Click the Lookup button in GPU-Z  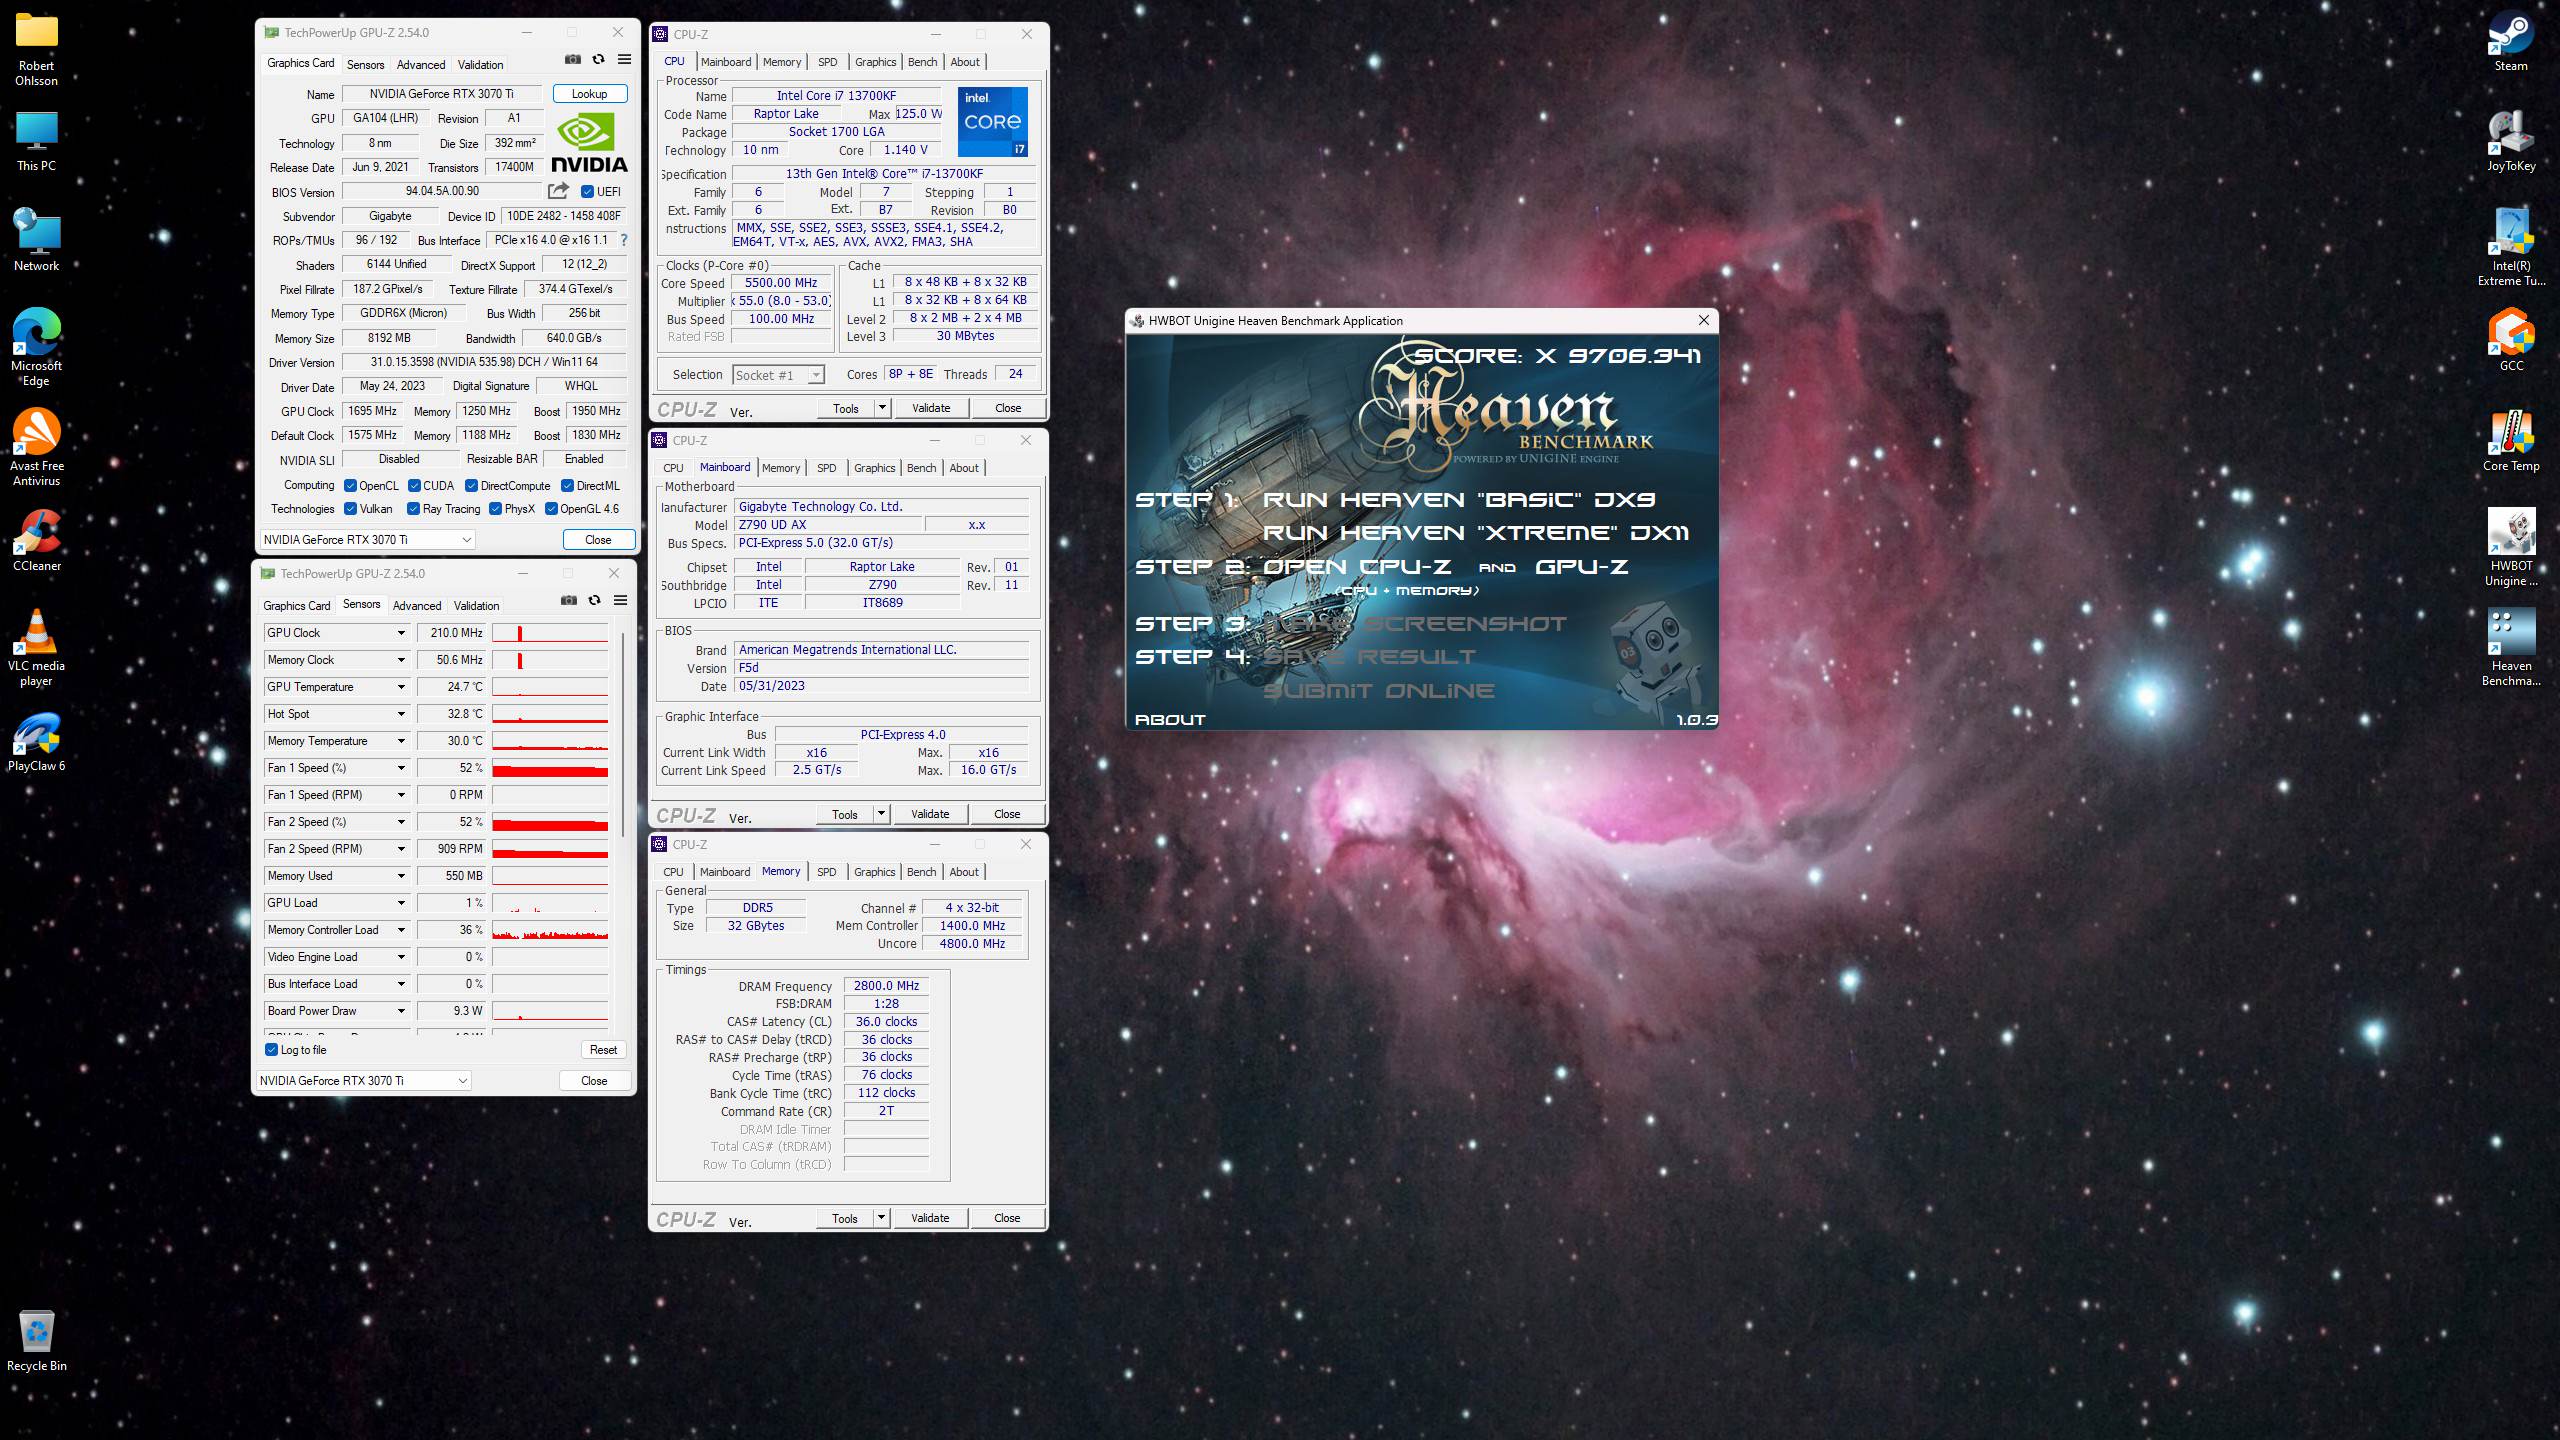(589, 94)
